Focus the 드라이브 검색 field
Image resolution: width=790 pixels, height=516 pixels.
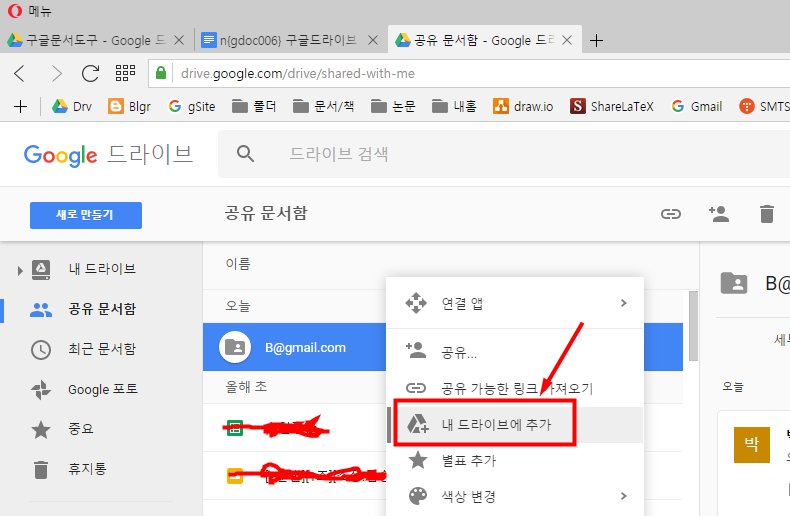coord(504,154)
